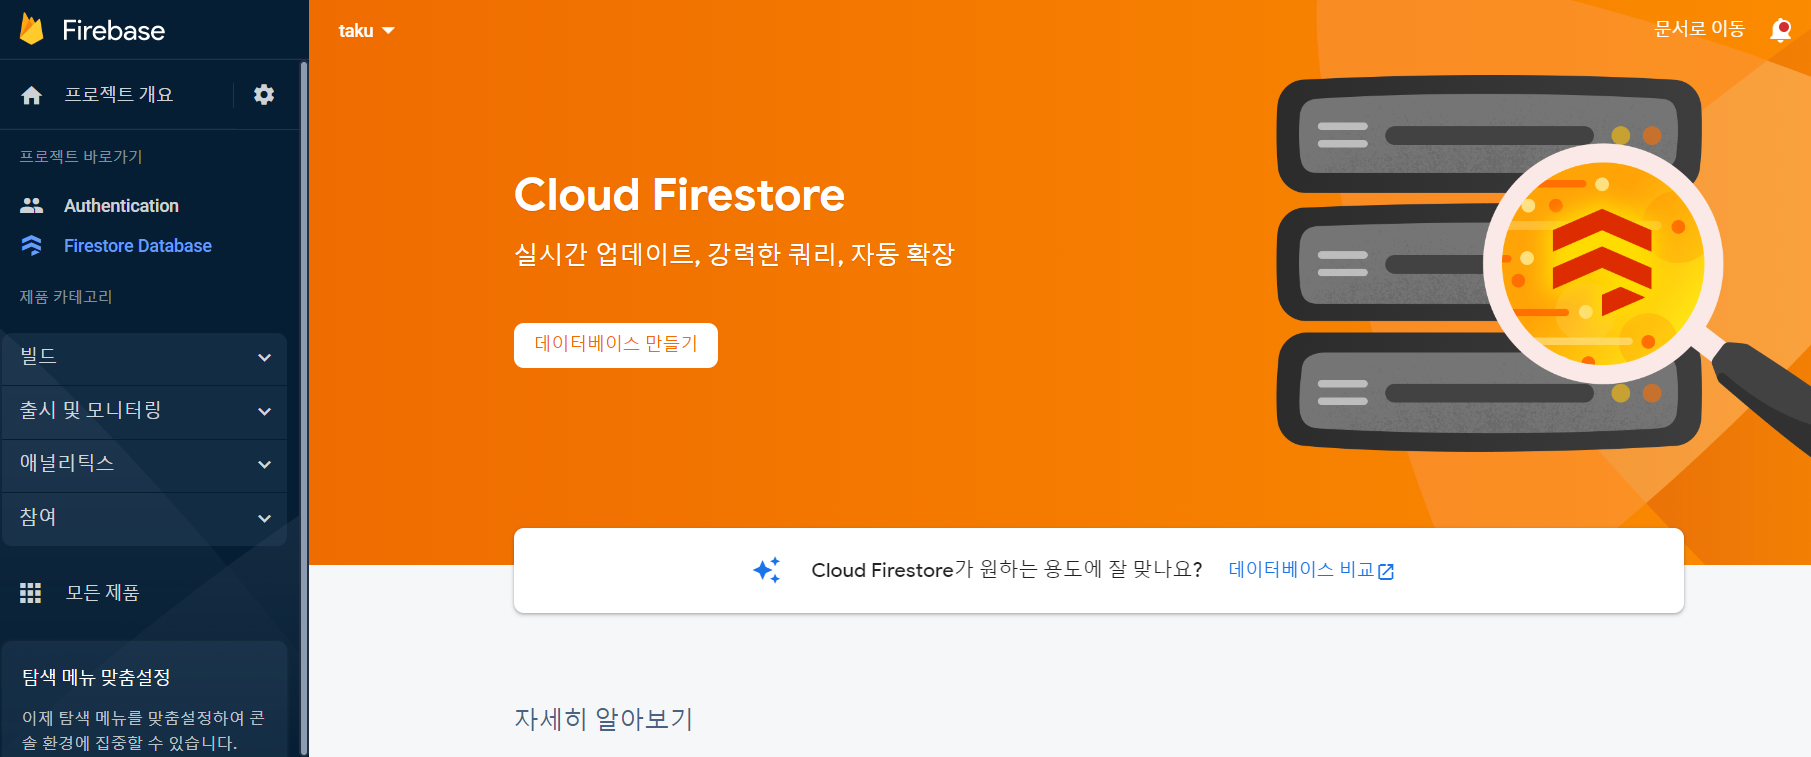Click the sidebar vertical scrollbar
This screenshot has width=1811, height=757.
point(304,408)
